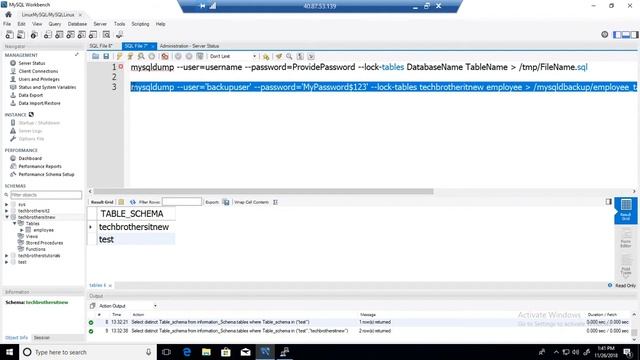Rollback the transaction icon
The width and height of the screenshot is (640, 360).
tap(189, 56)
